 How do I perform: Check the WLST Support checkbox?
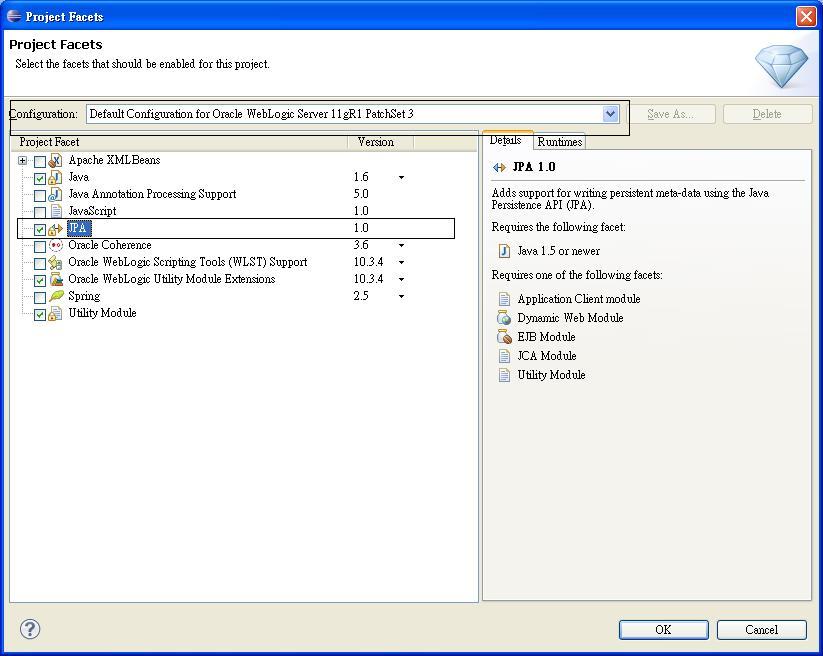click(x=40, y=263)
